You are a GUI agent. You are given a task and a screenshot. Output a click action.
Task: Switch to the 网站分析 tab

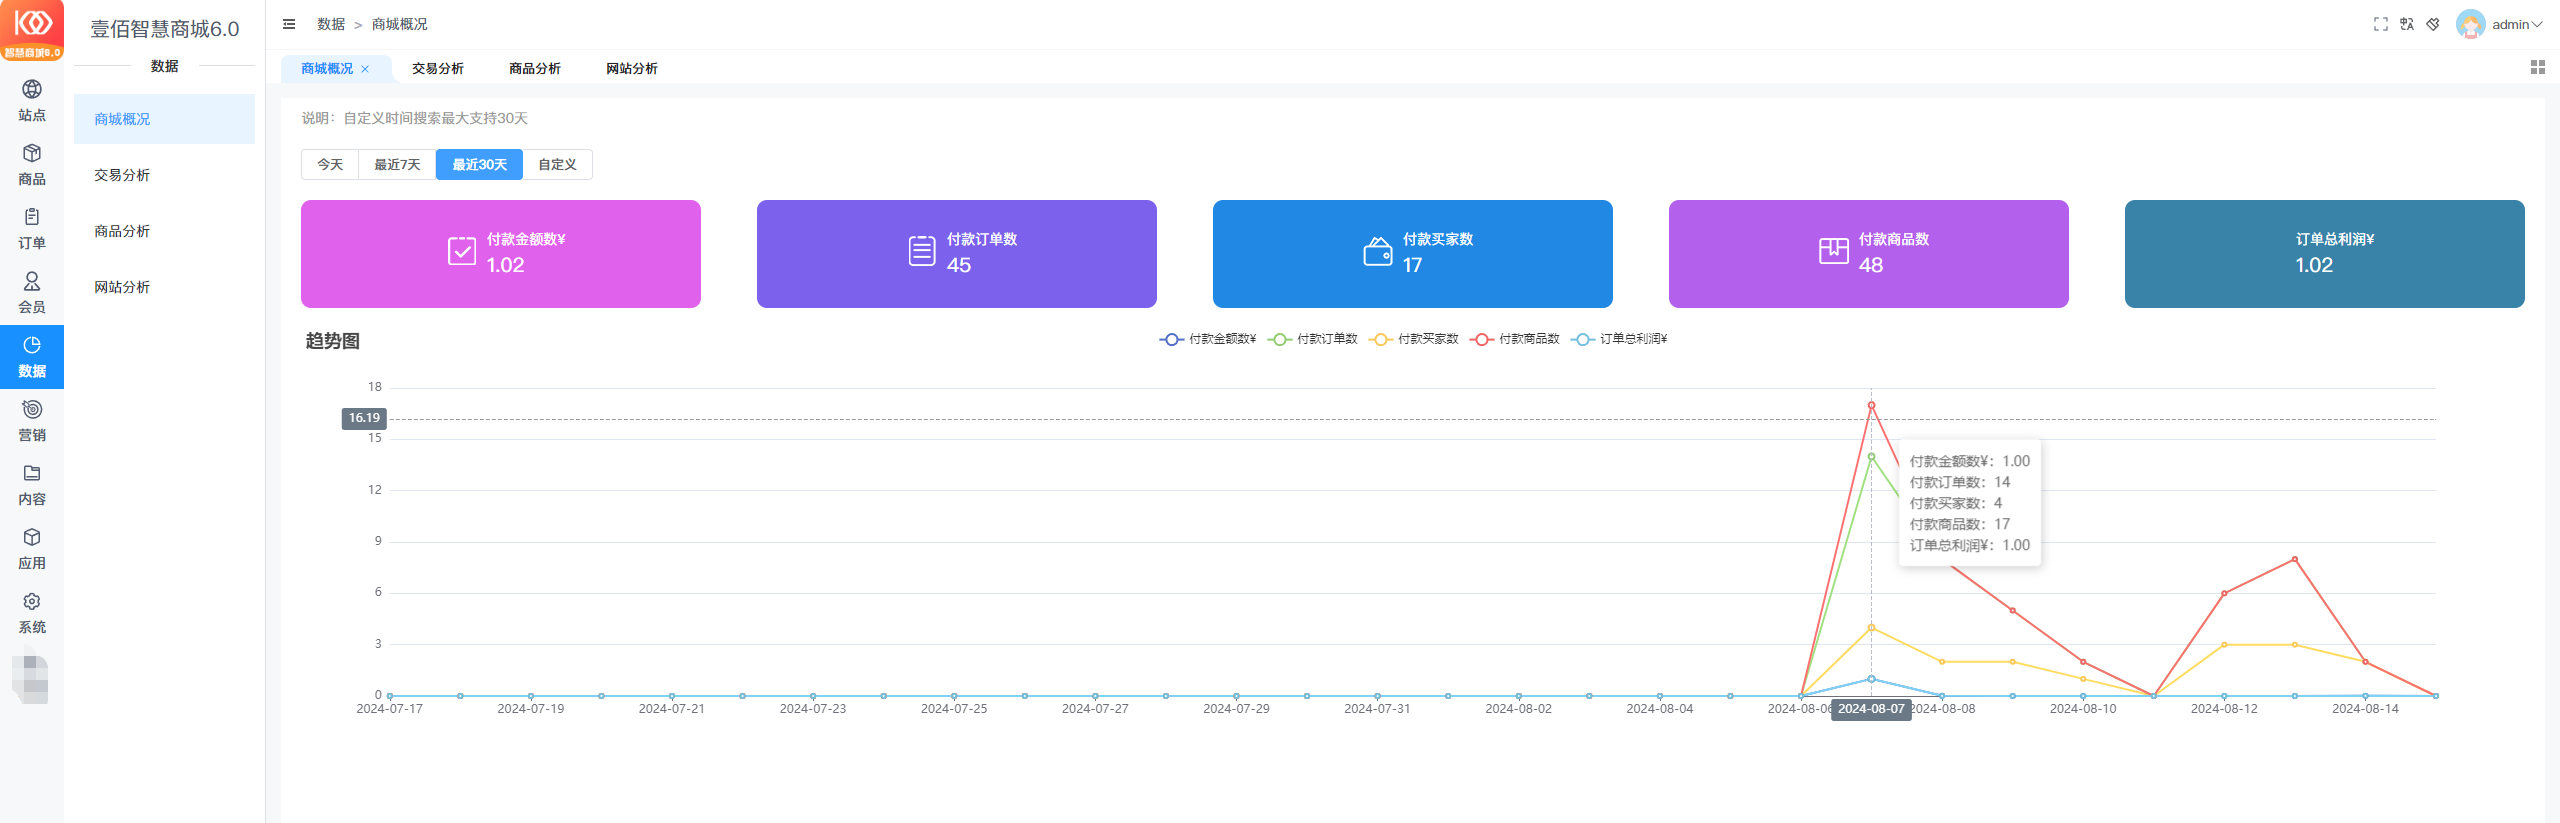pyautogui.click(x=632, y=69)
